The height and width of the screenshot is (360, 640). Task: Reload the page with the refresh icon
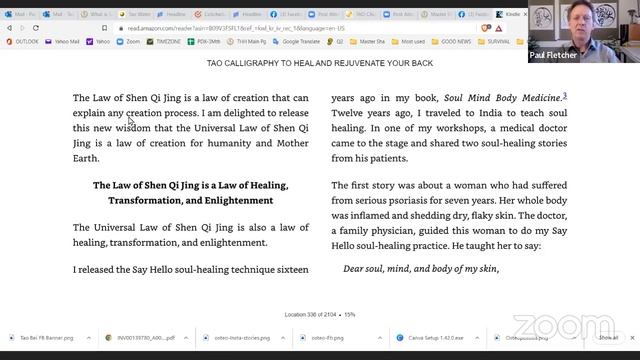click(36, 28)
